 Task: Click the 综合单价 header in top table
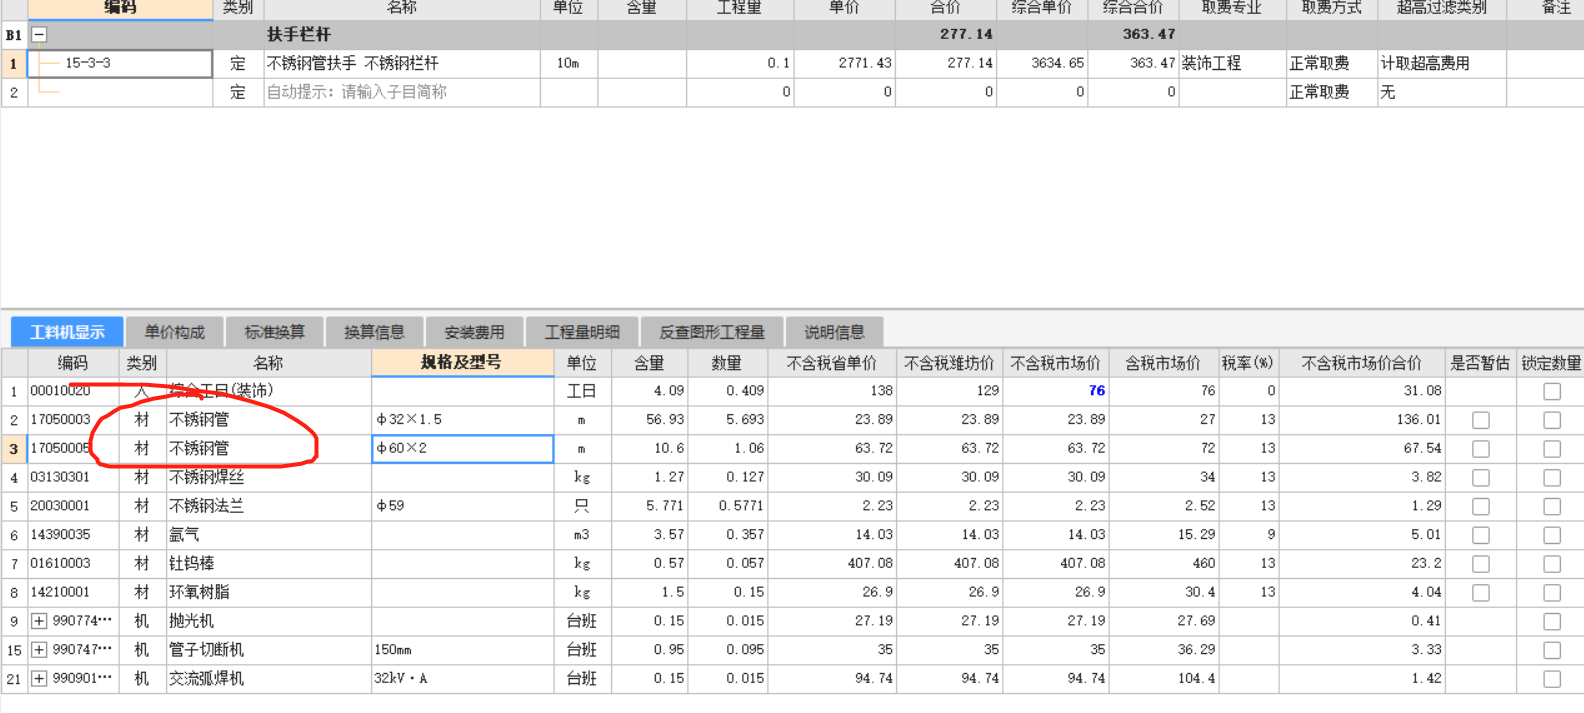tap(1041, 8)
